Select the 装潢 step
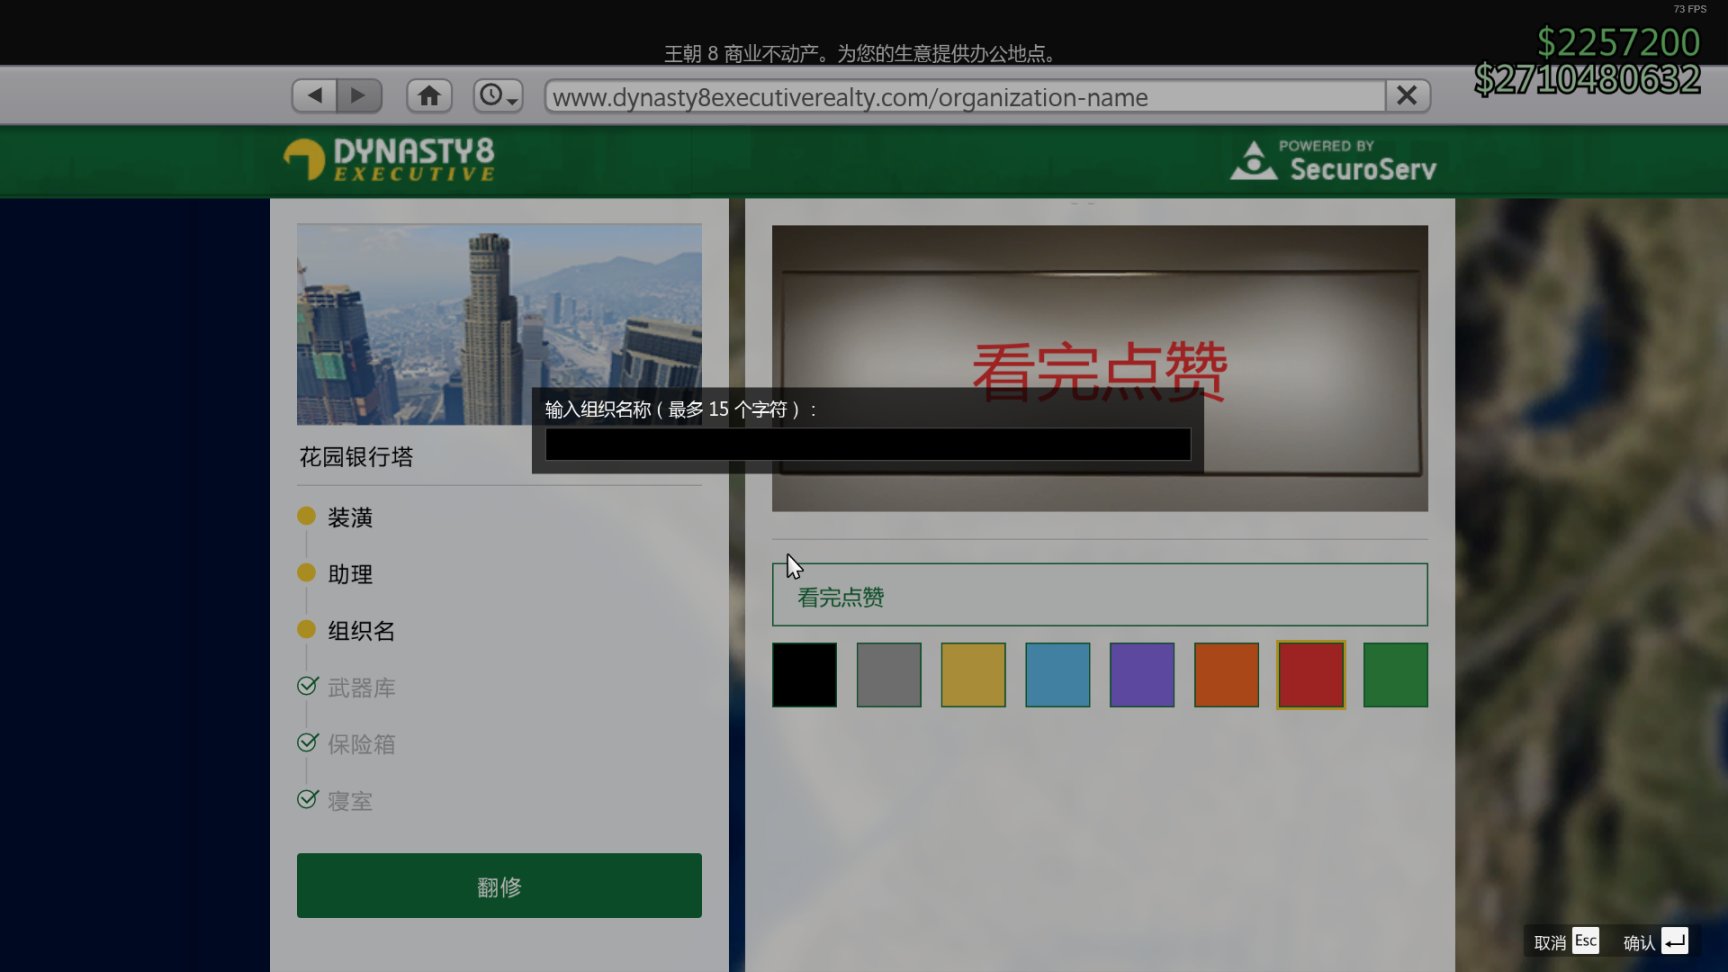The height and width of the screenshot is (972, 1728). [x=336, y=517]
